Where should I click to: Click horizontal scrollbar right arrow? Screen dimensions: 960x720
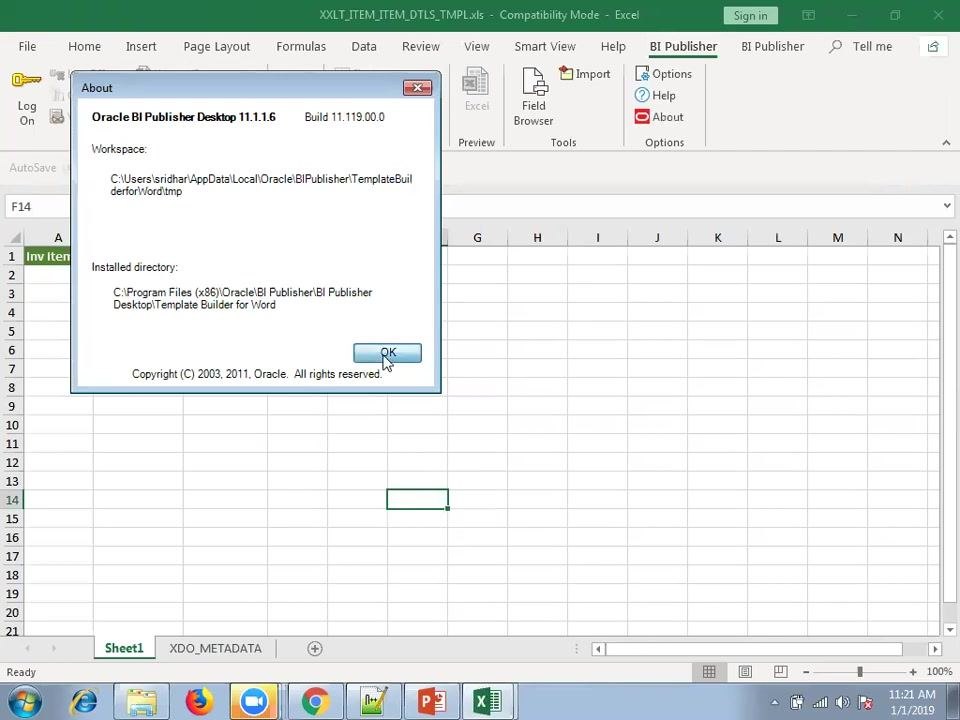(x=935, y=649)
